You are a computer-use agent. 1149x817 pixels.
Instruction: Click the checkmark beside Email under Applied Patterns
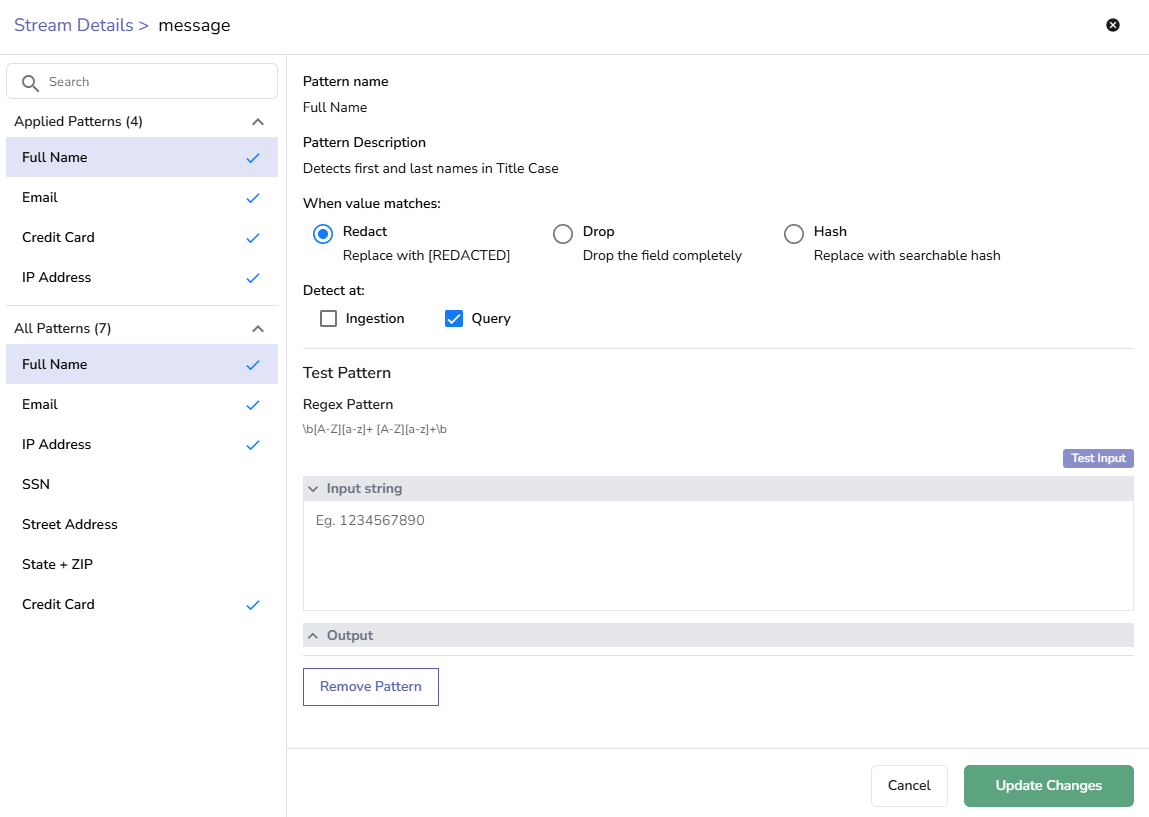(x=252, y=198)
